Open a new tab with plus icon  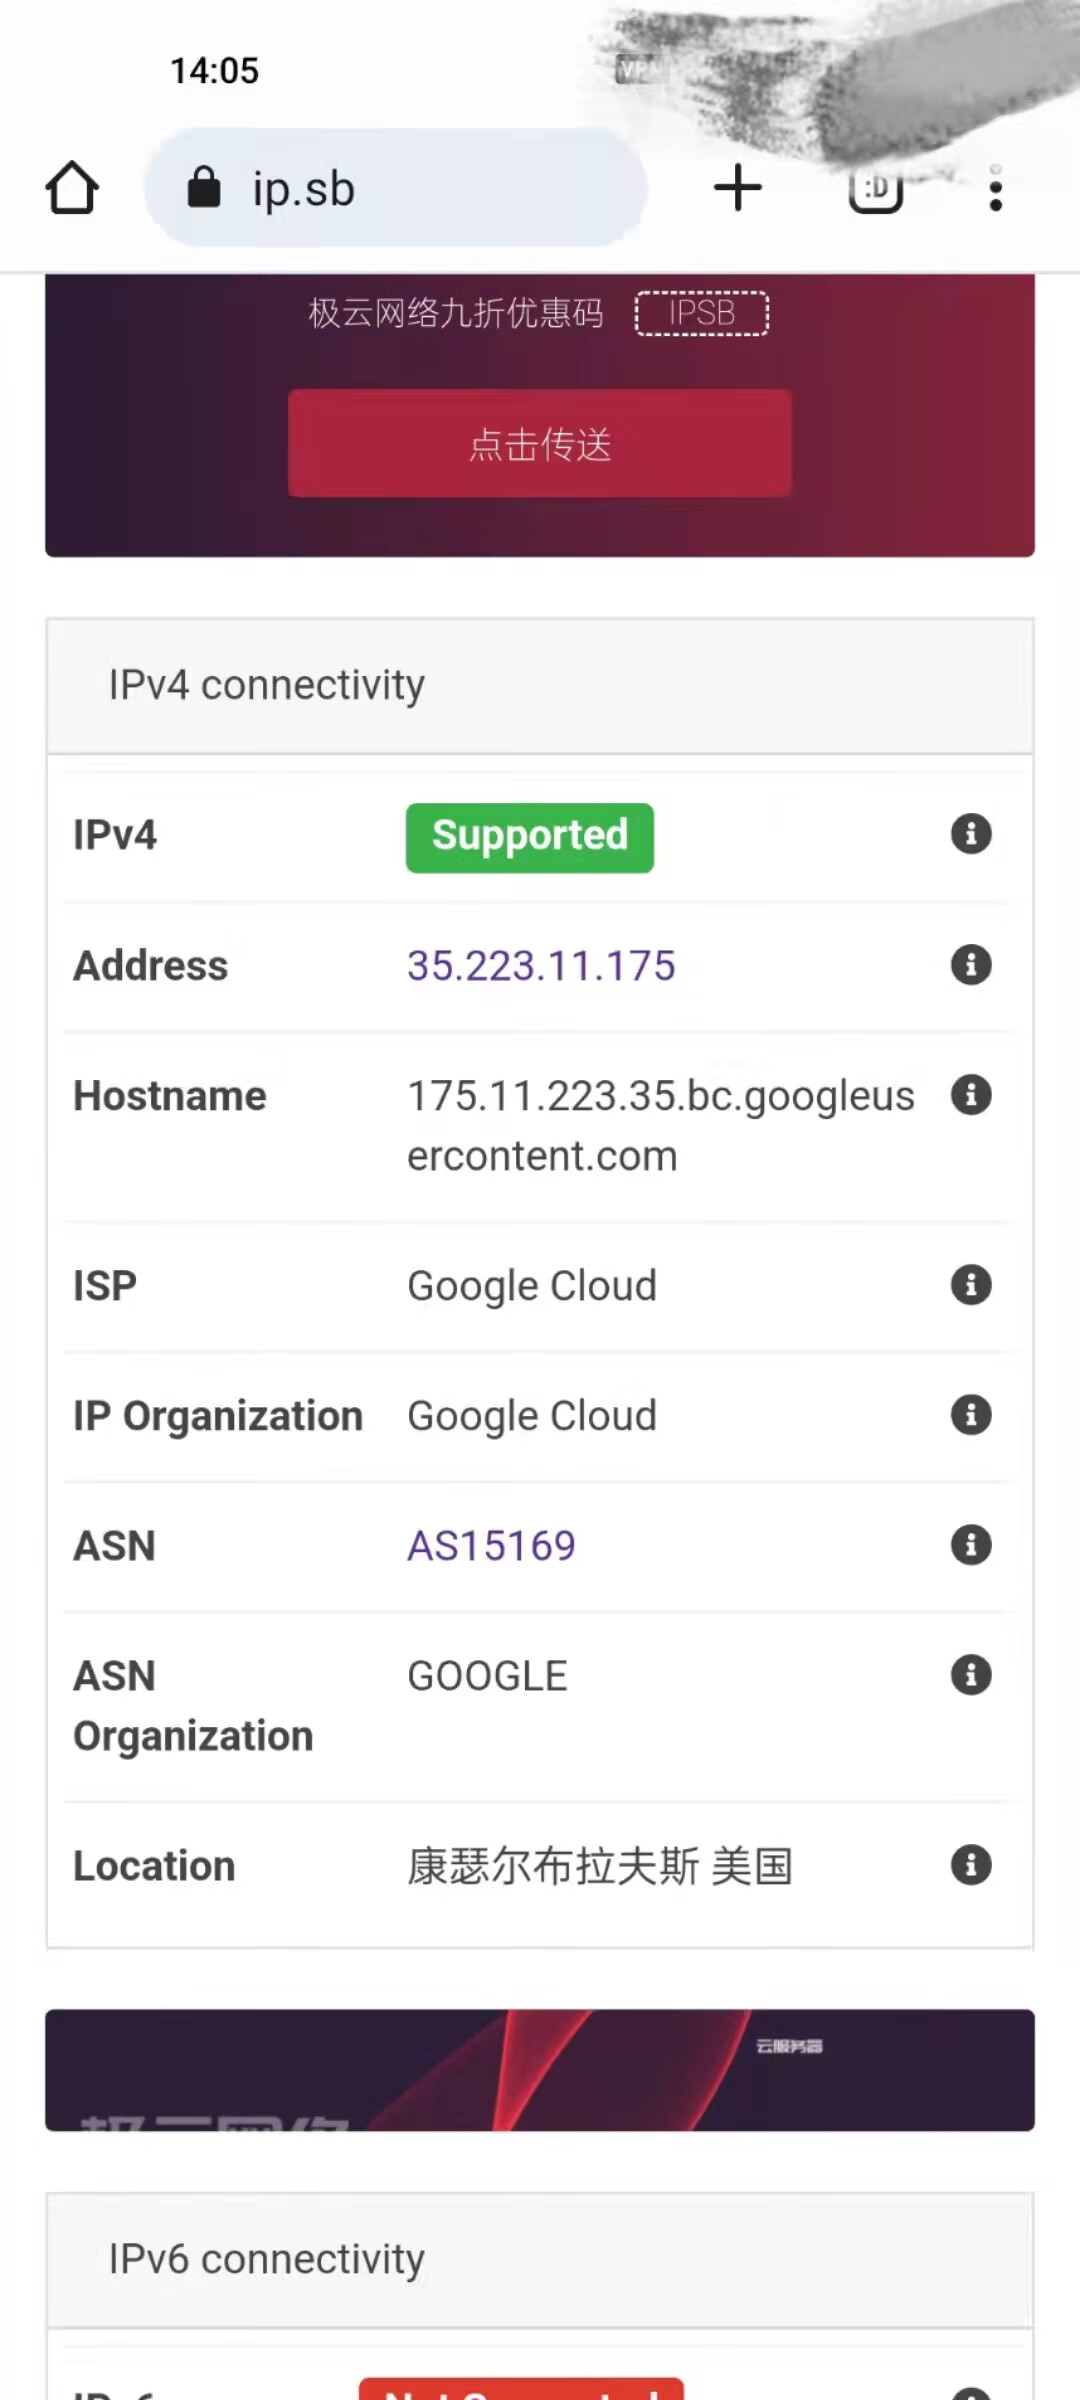(738, 188)
